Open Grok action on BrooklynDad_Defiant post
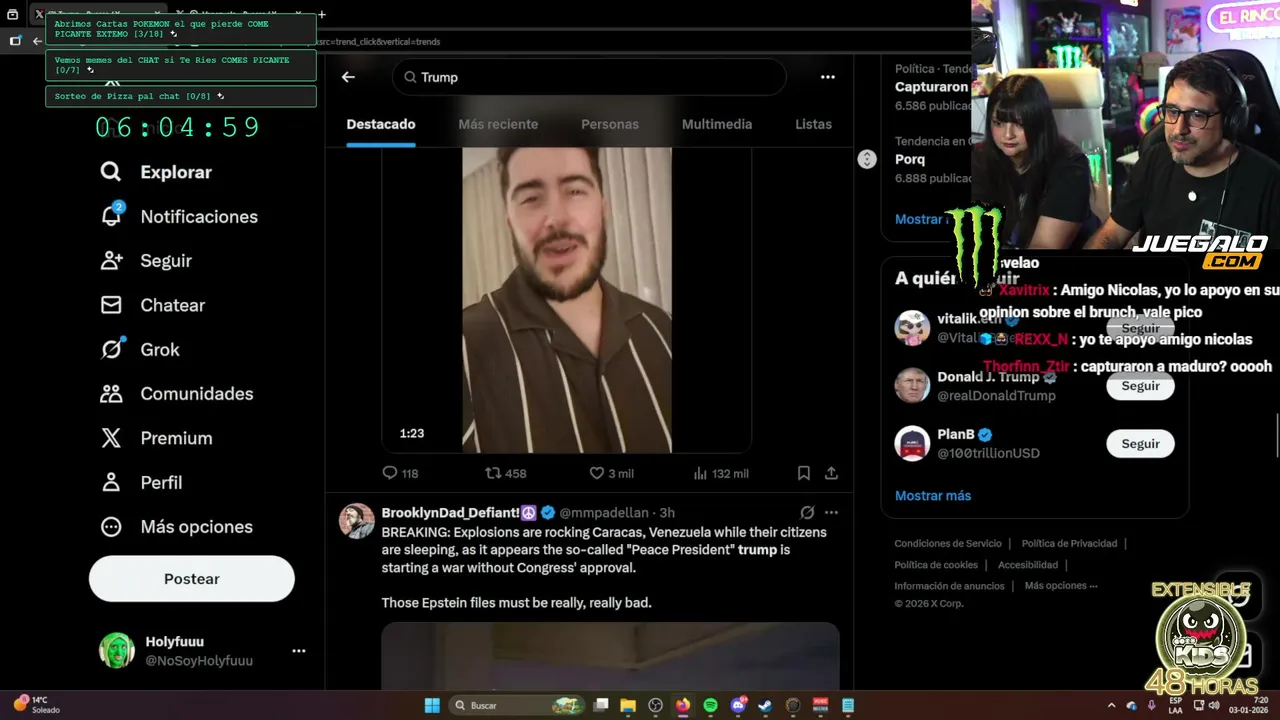1280x720 pixels. (807, 512)
